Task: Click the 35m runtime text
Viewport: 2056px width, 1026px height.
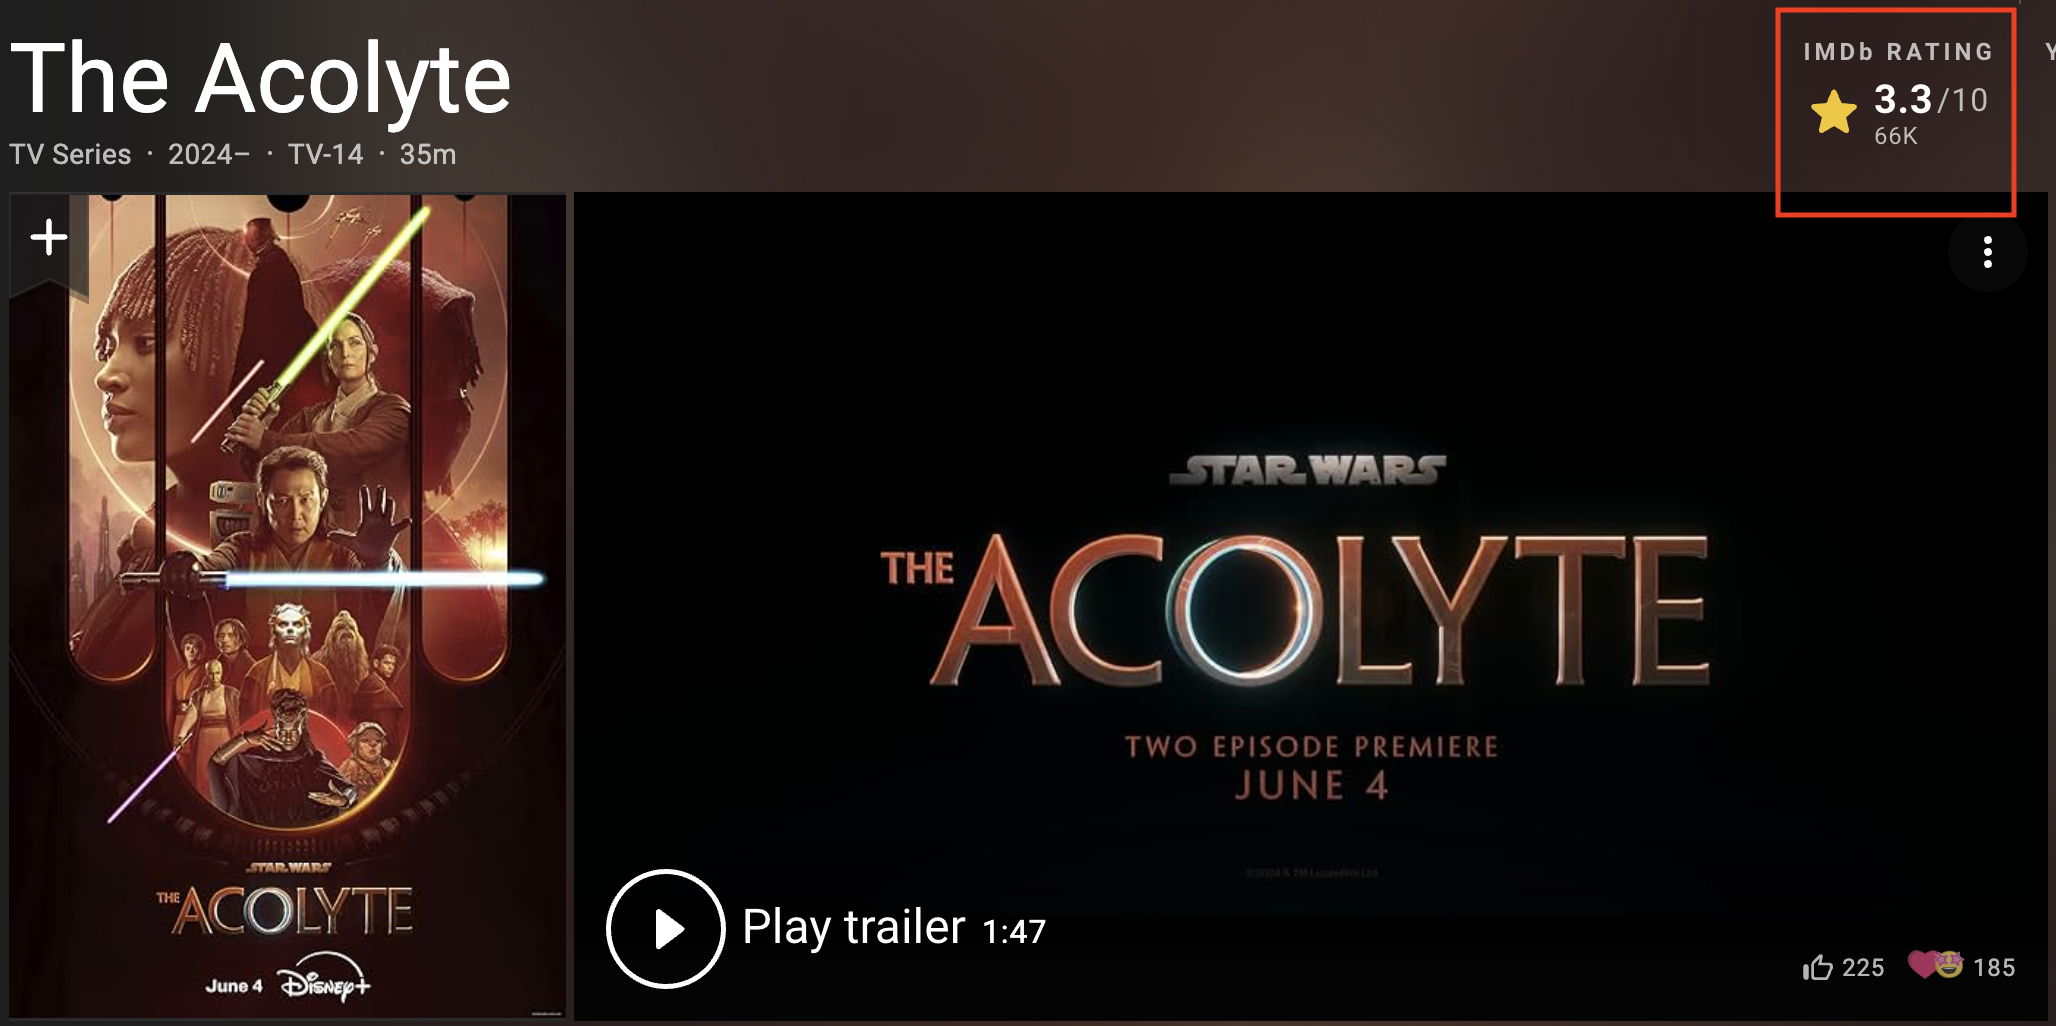Action: (x=428, y=154)
